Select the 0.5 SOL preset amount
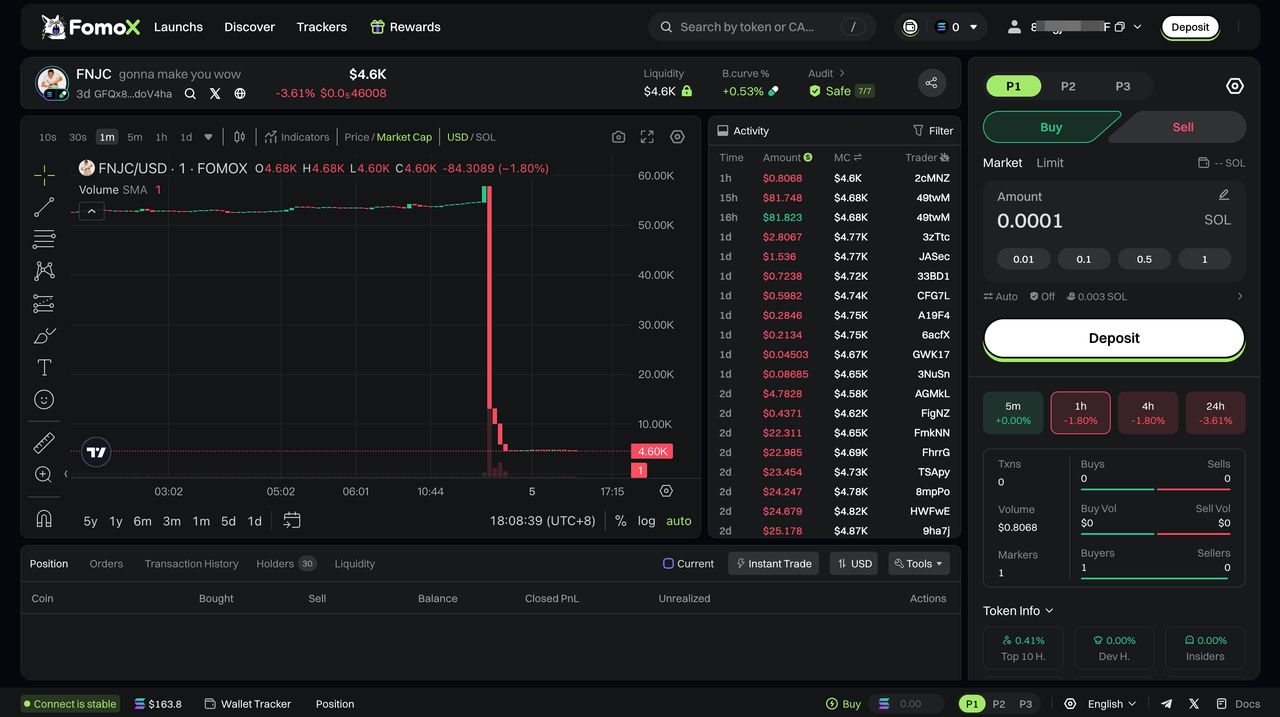 (x=1144, y=259)
